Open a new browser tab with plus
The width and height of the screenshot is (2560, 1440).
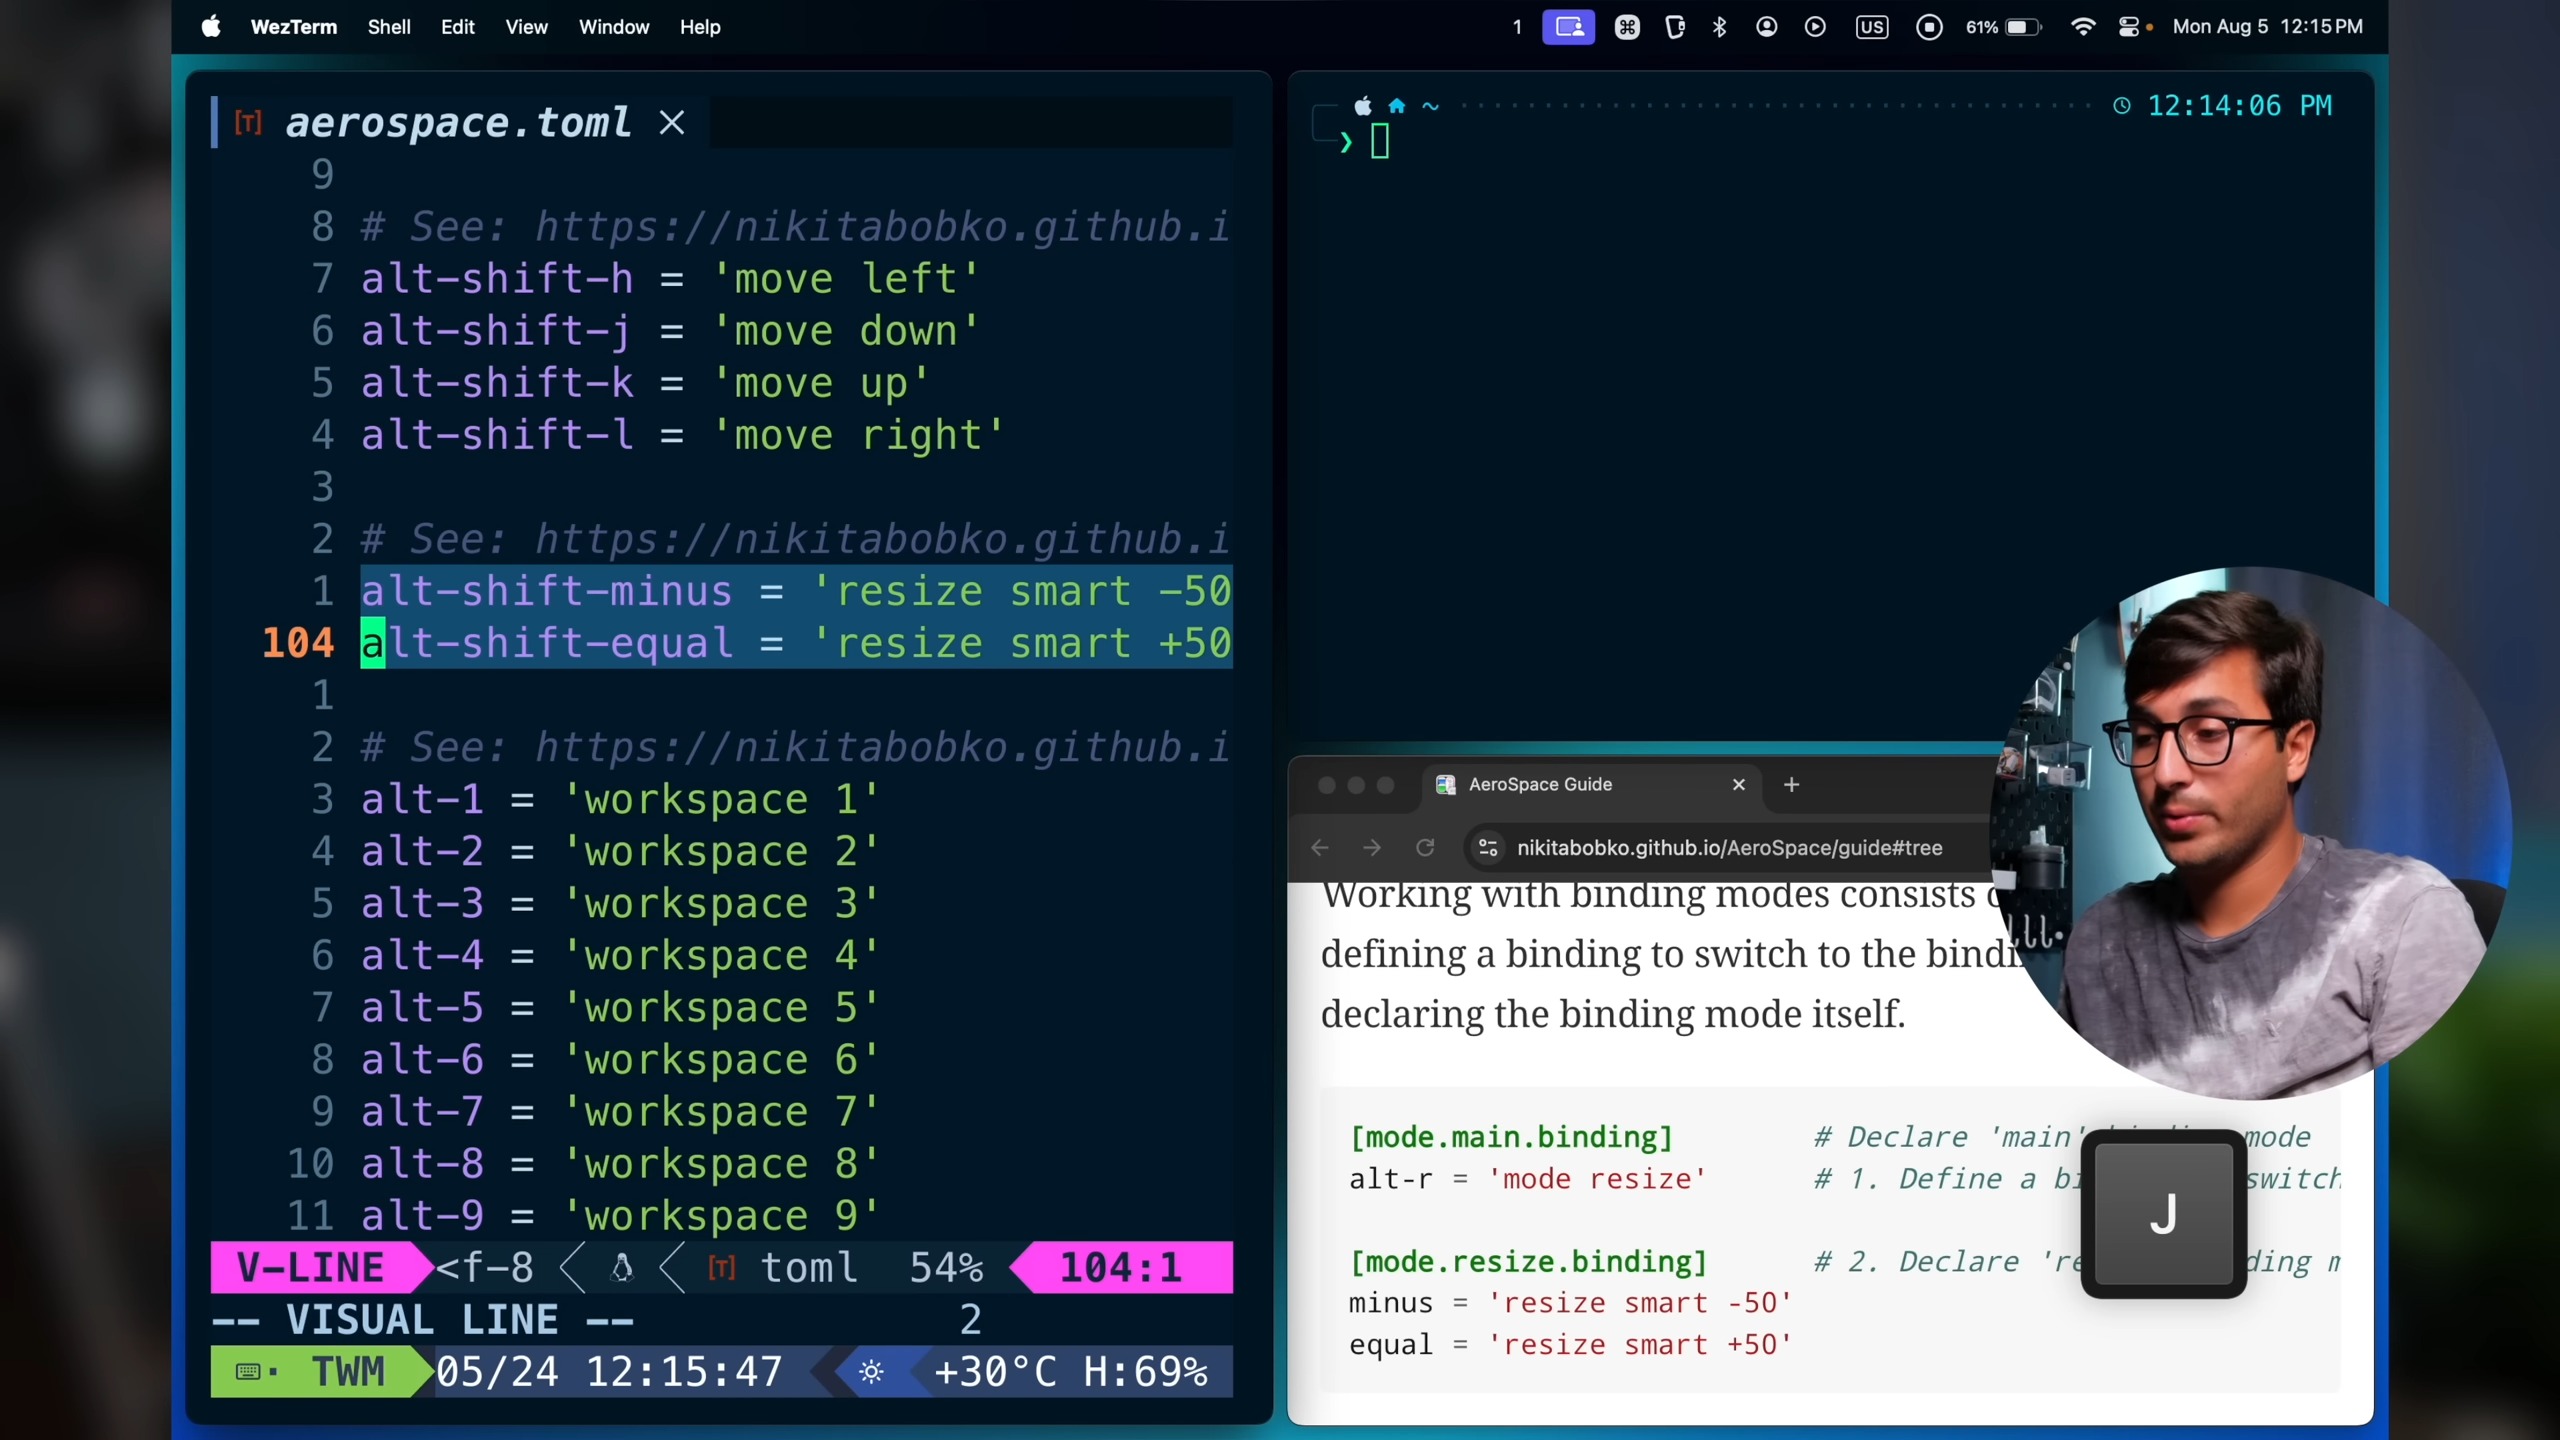pos(1791,785)
